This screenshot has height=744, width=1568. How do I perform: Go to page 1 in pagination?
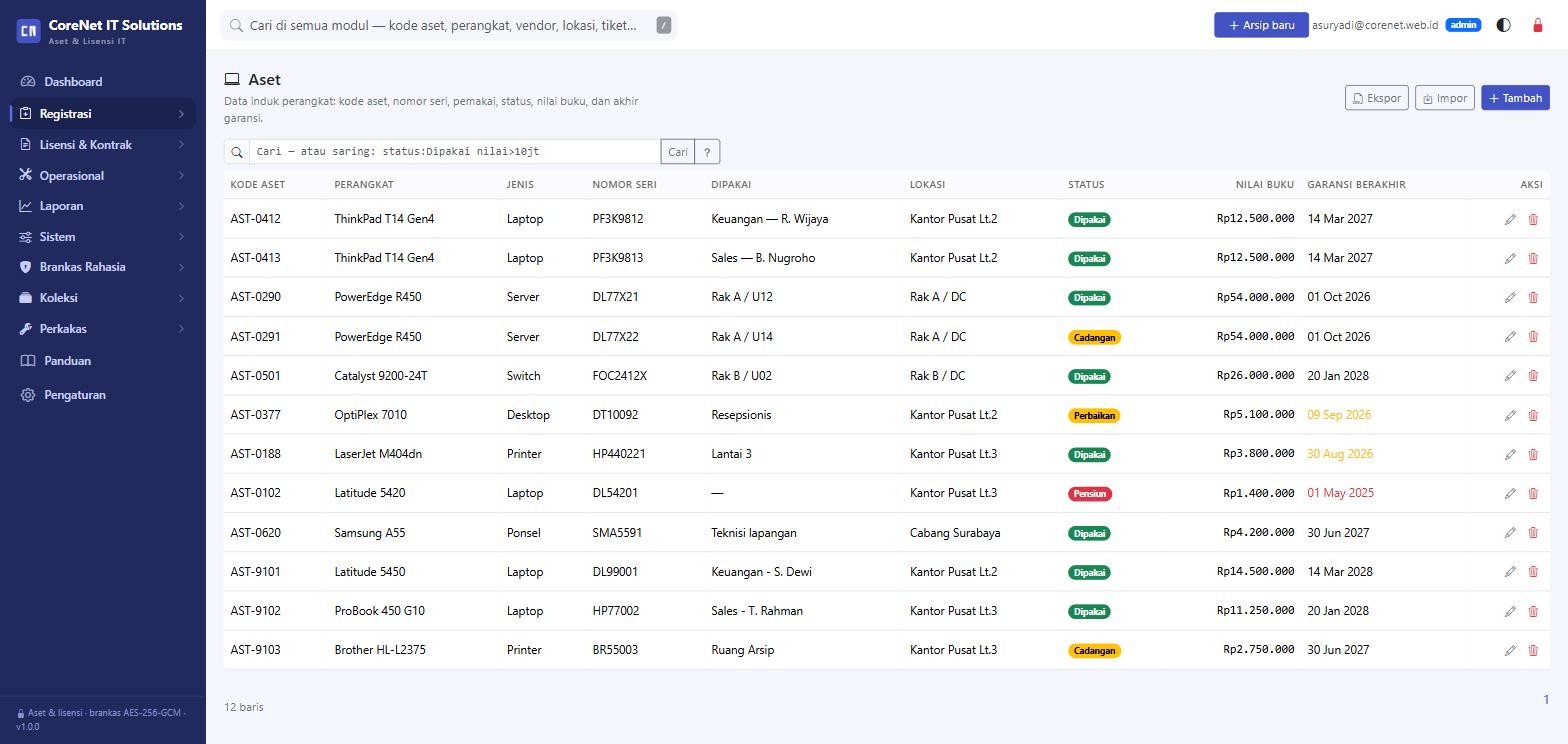1546,700
